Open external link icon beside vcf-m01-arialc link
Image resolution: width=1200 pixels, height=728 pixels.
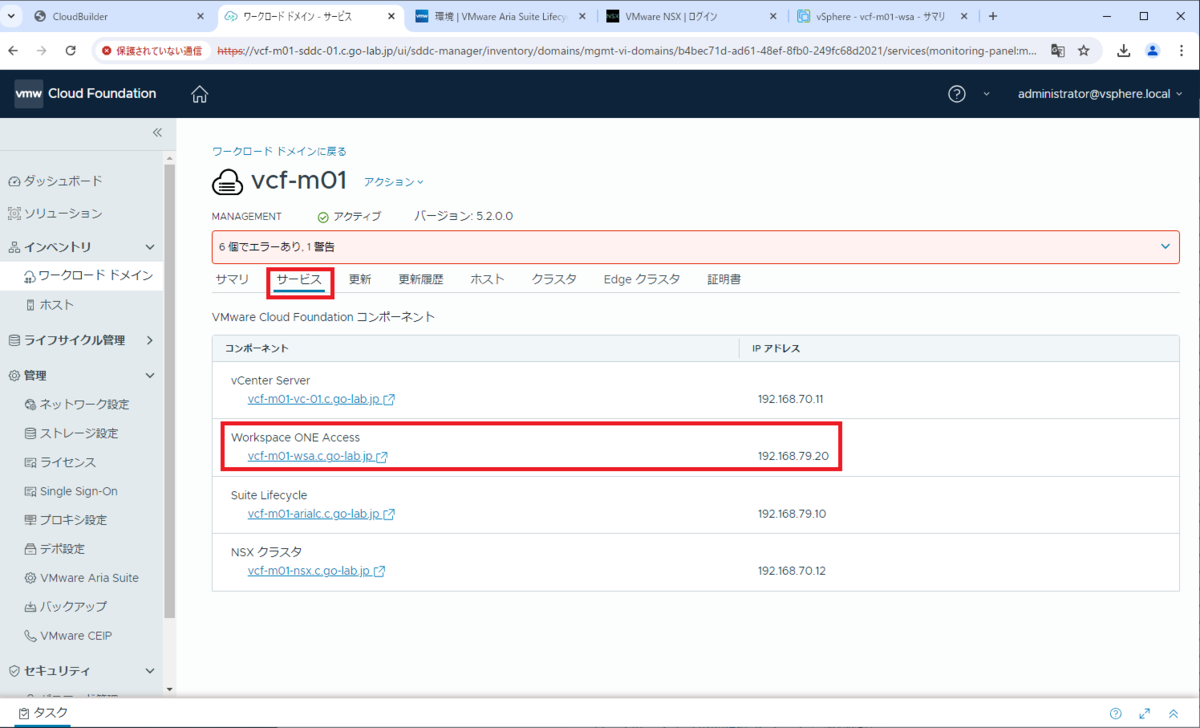click(389, 515)
